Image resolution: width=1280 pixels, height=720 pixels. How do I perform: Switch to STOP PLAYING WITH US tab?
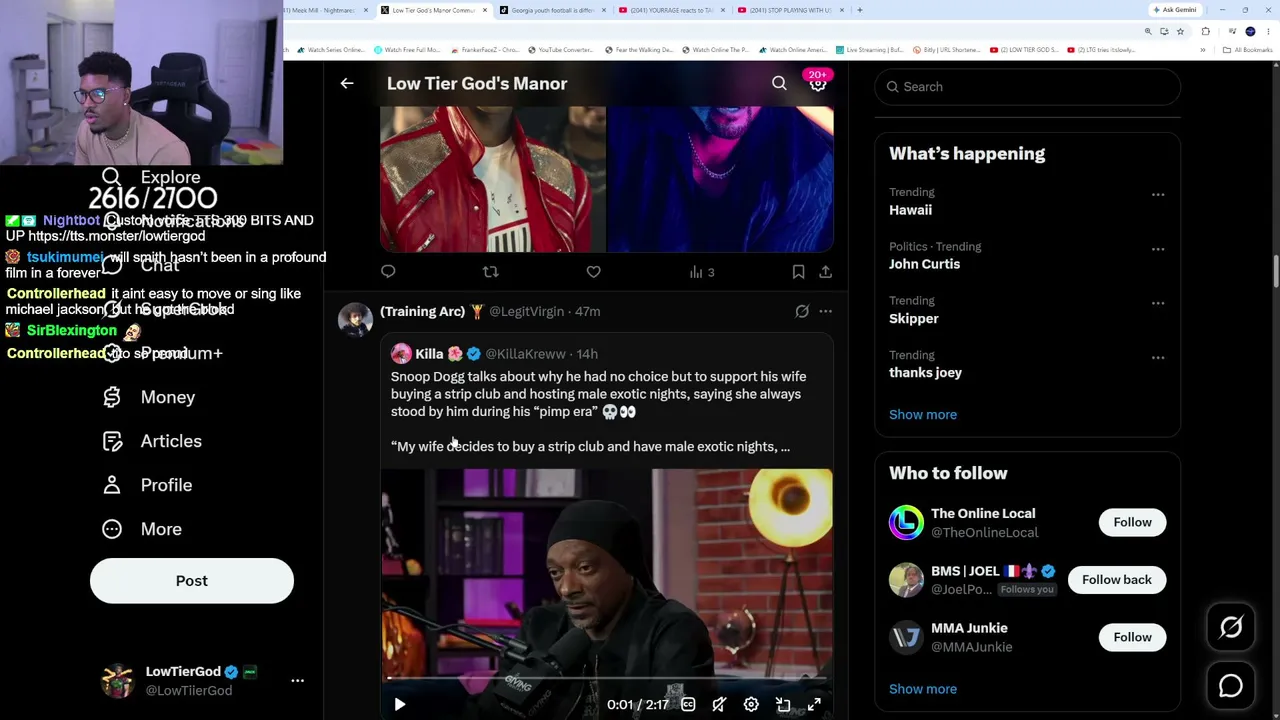(790, 10)
